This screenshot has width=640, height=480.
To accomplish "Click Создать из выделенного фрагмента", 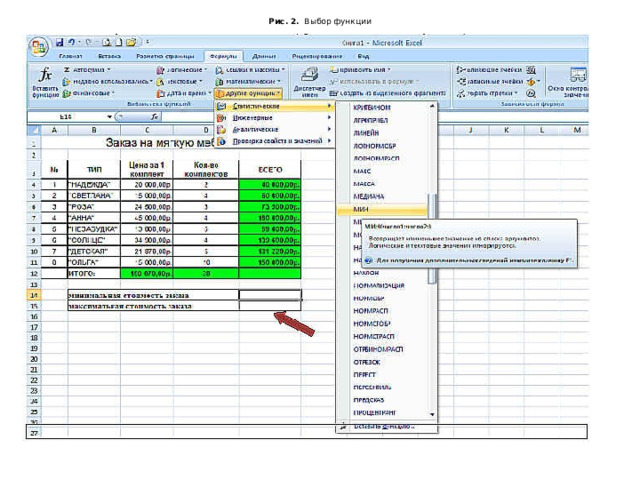I will point(388,93).
